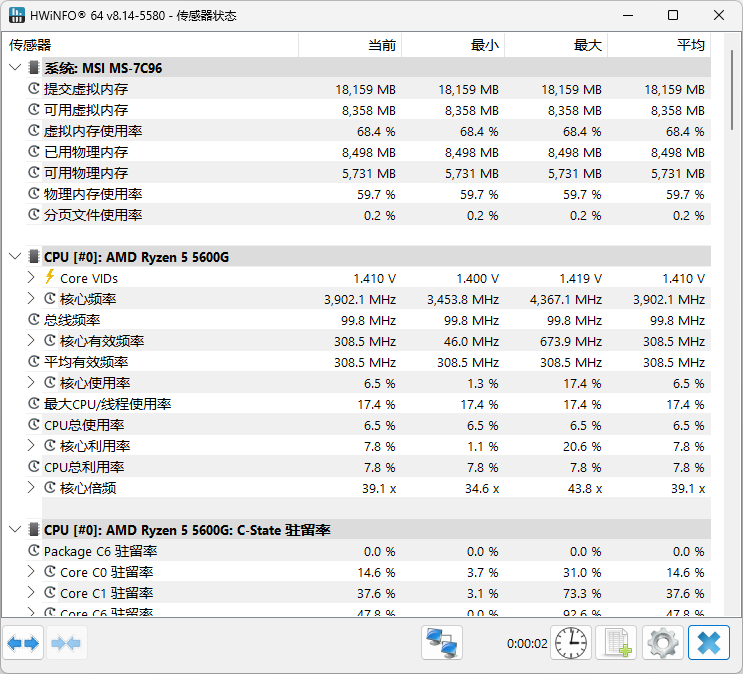Collapse the 系统: MSI MS-7C96 group
Image resolution: width=743 pixels, height=674 pixels.
[x=15, y=67]
